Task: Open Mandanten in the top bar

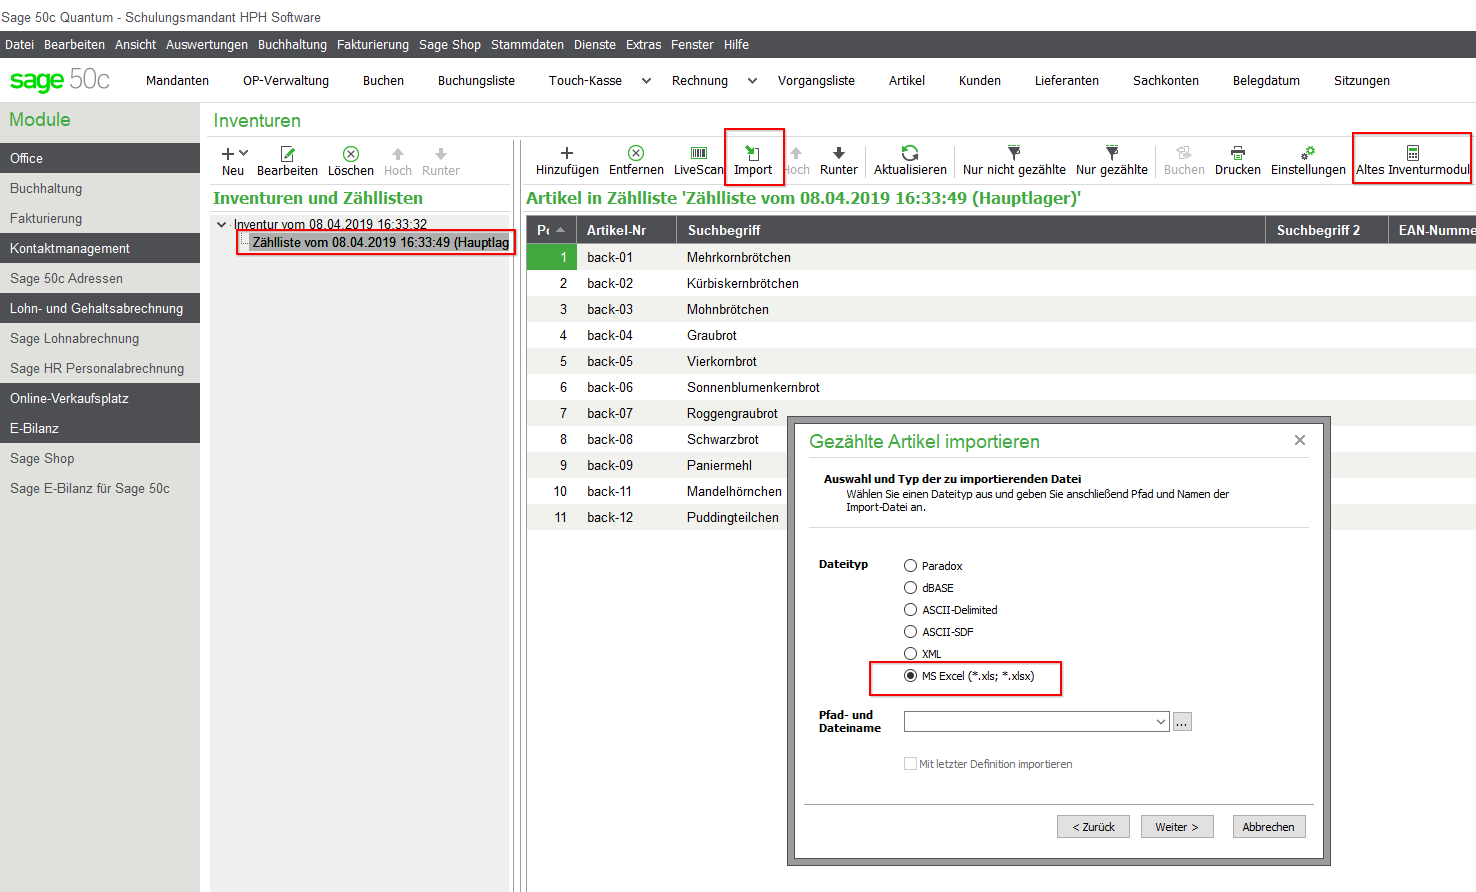Action: point(177,81)
